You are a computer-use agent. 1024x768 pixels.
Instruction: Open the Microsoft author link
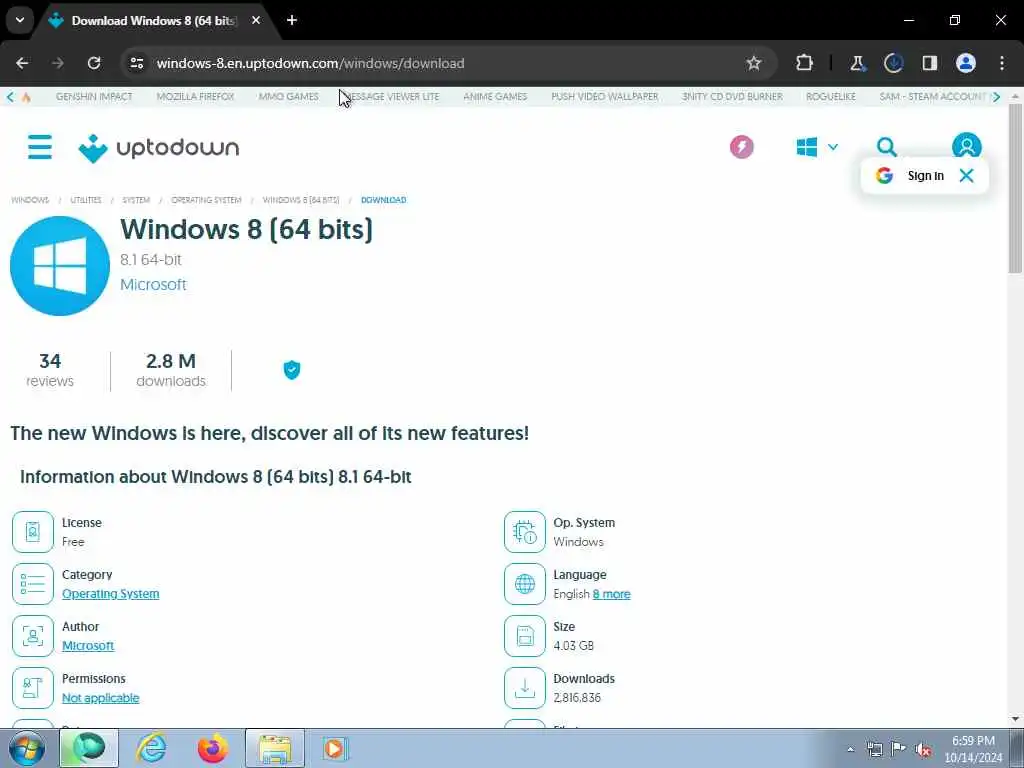pyautogui.click(x=88, y=645)
